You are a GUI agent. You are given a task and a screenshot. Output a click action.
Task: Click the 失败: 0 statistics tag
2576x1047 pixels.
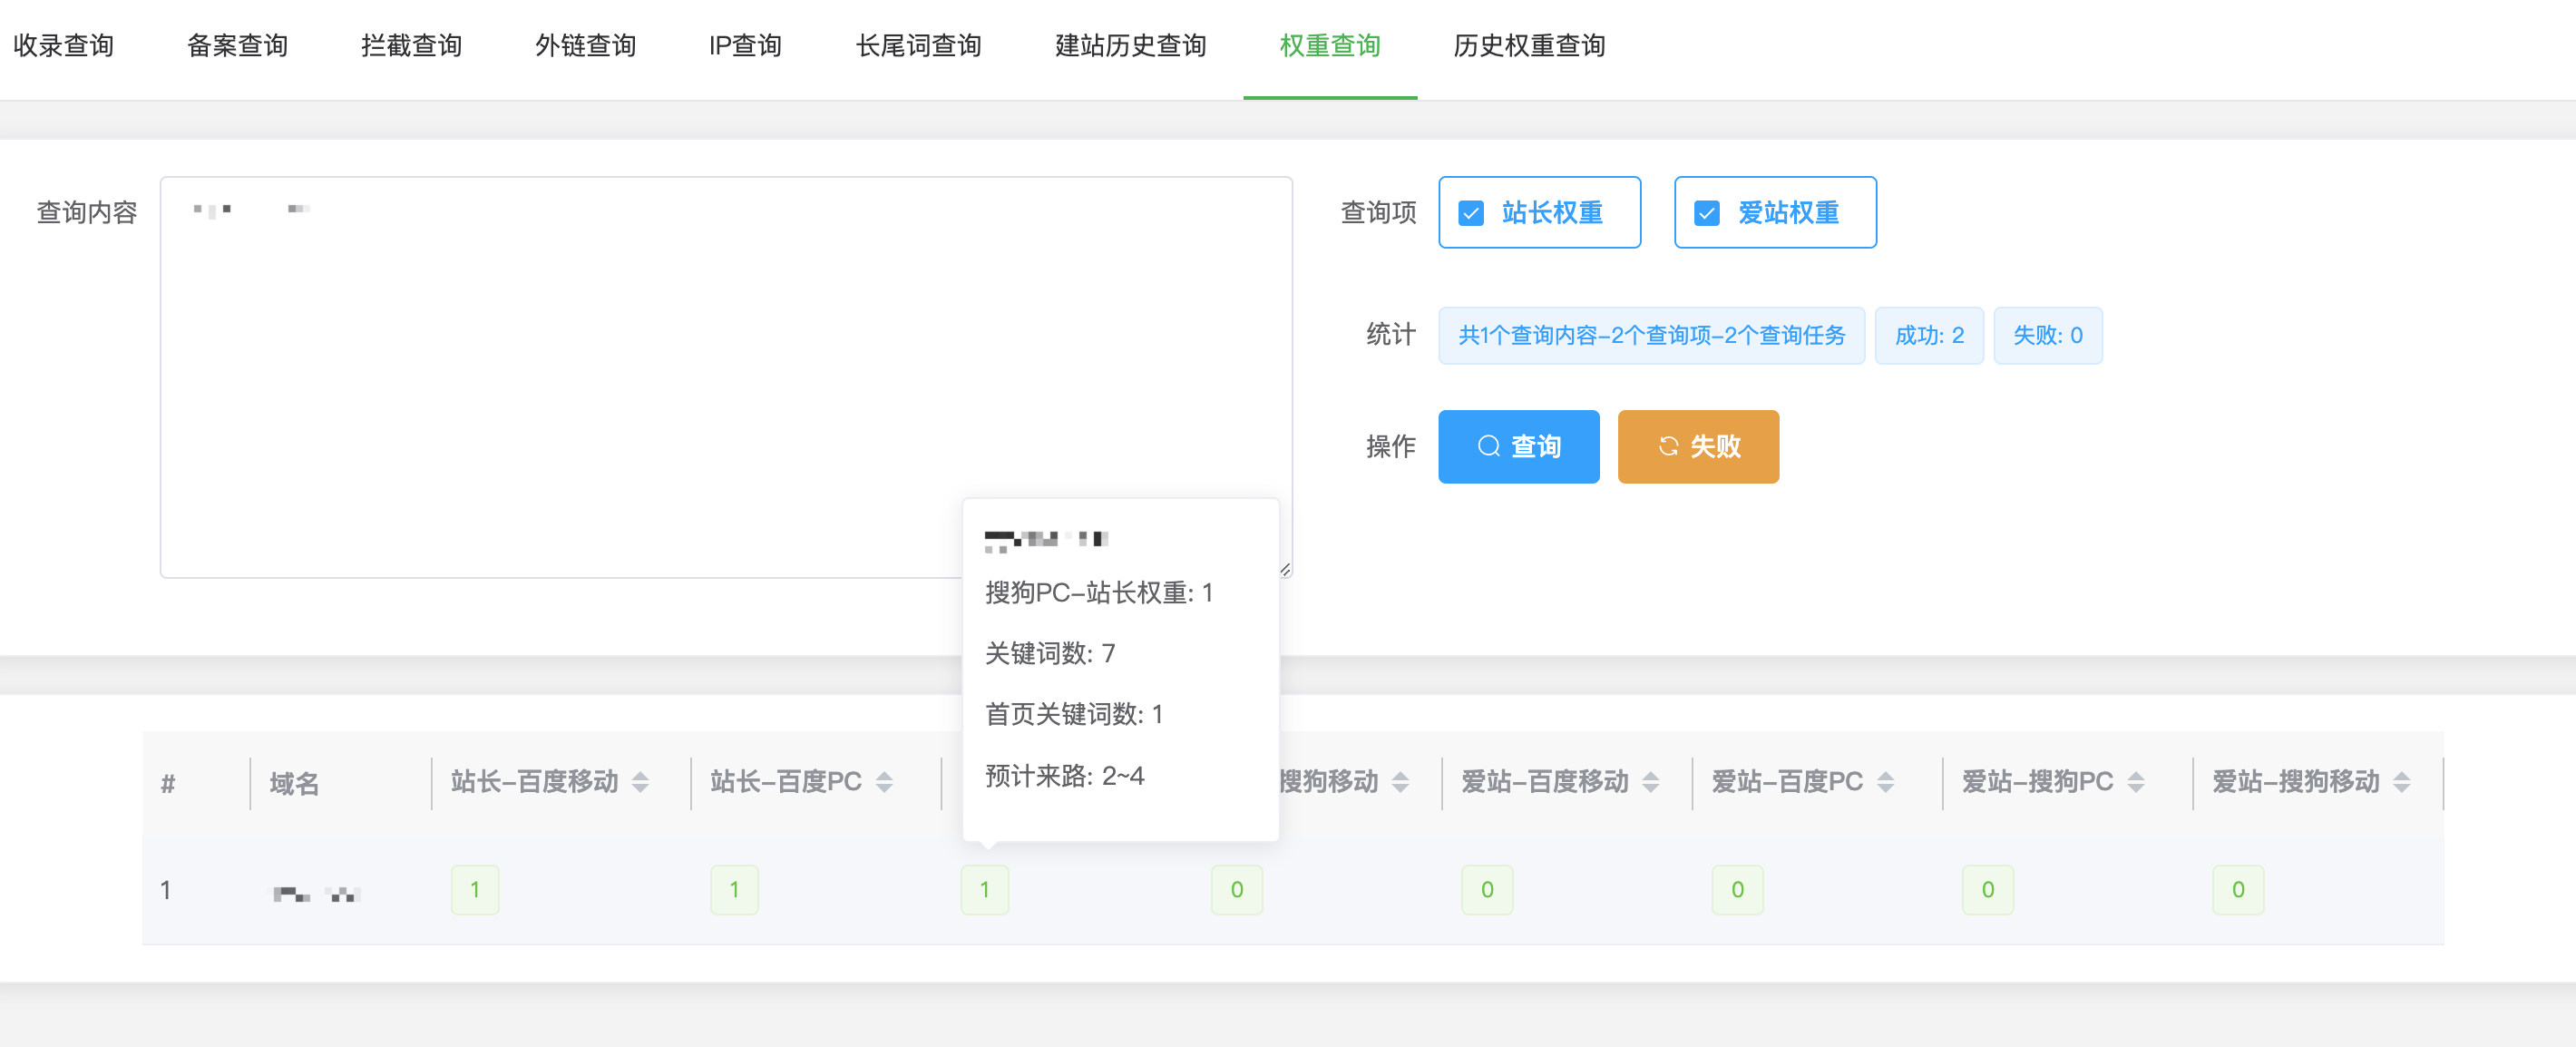[2048, 336]
